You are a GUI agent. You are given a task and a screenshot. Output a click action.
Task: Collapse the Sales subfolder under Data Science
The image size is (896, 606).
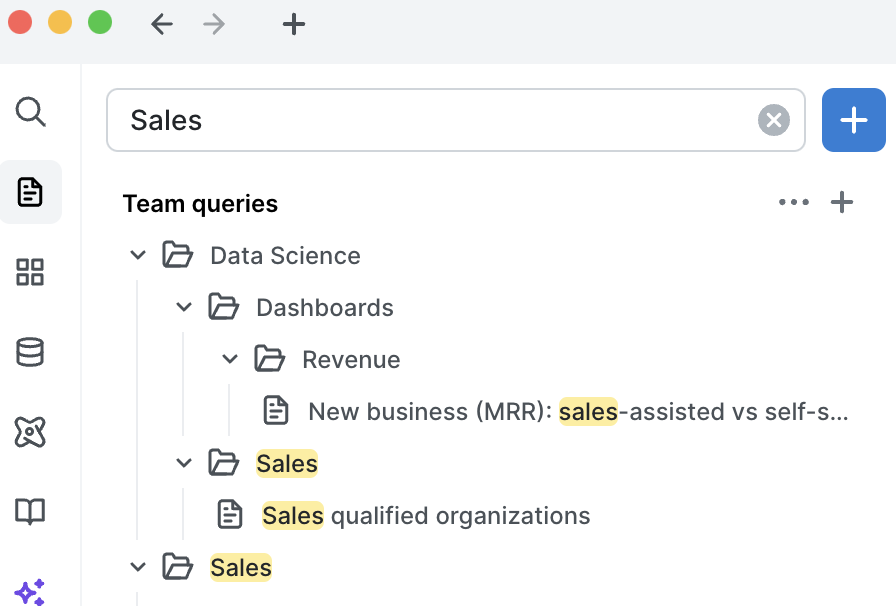coord(184,464)
